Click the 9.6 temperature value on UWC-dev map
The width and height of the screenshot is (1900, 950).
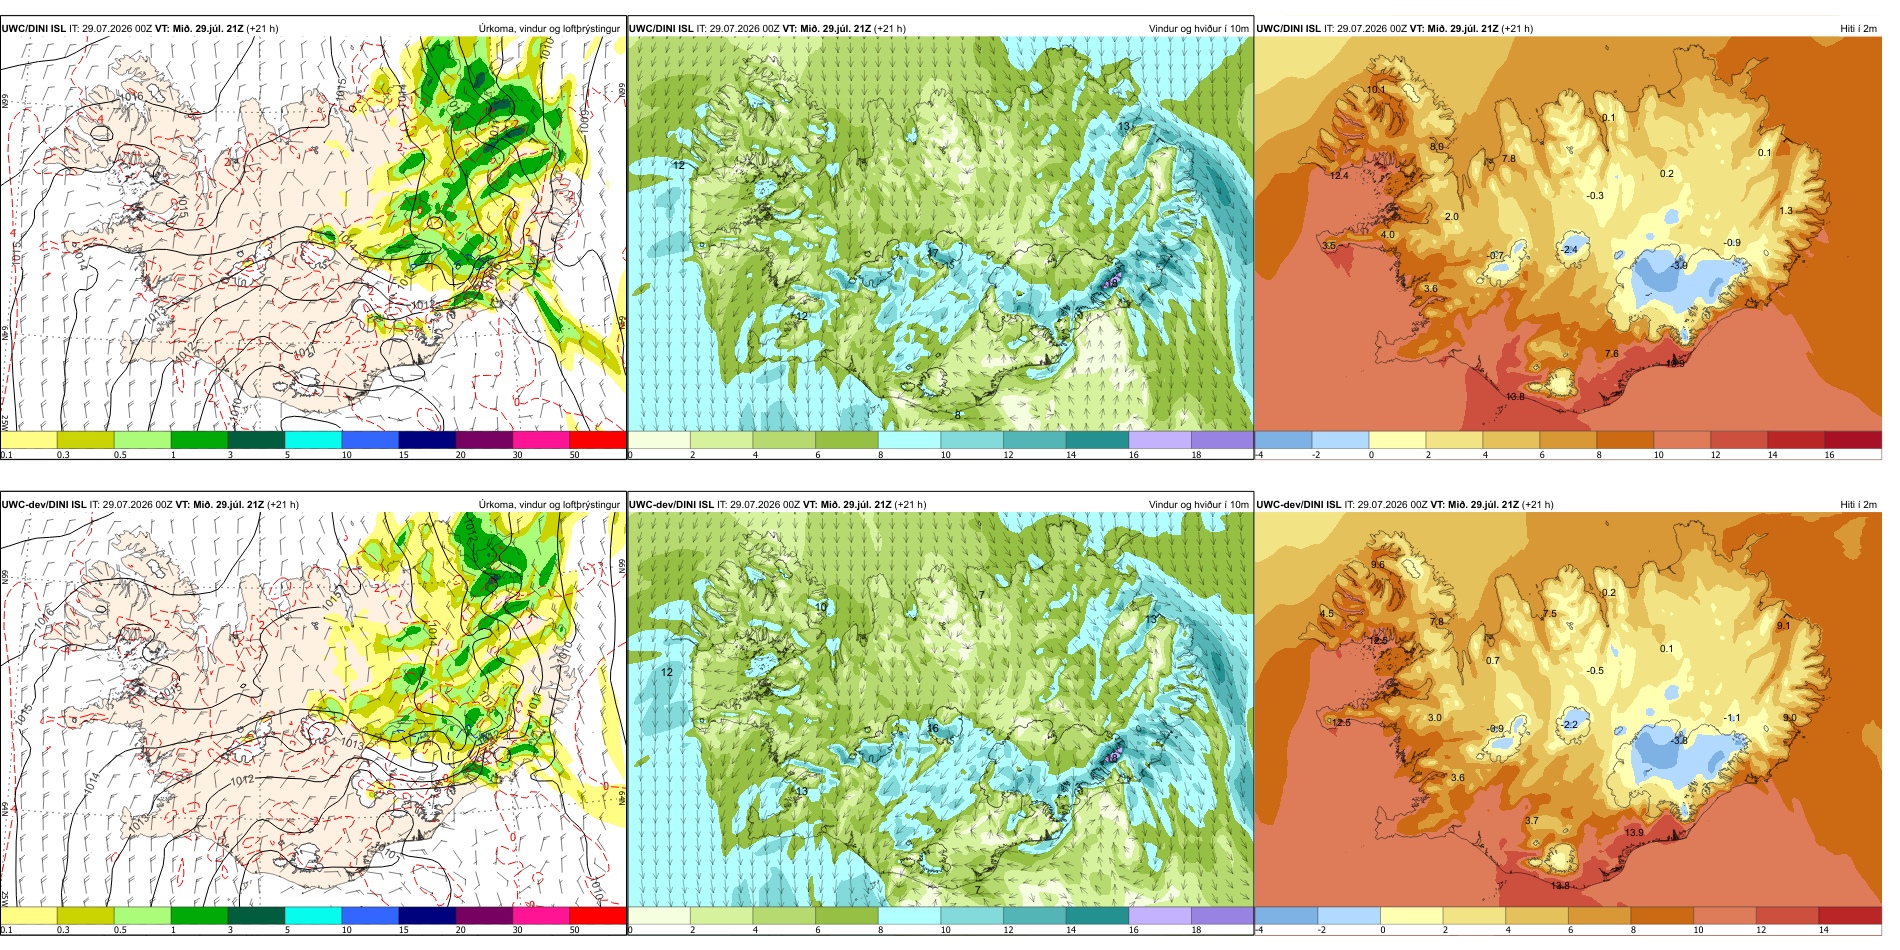click(x=1378, y=565)
